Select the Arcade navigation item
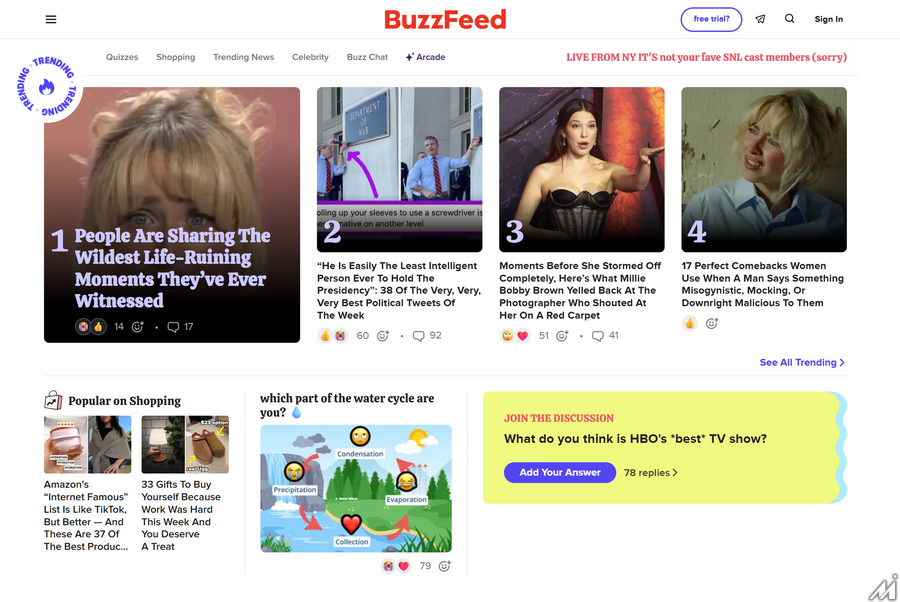This screenshot has height=602, width=900. (x=425, y=57)
